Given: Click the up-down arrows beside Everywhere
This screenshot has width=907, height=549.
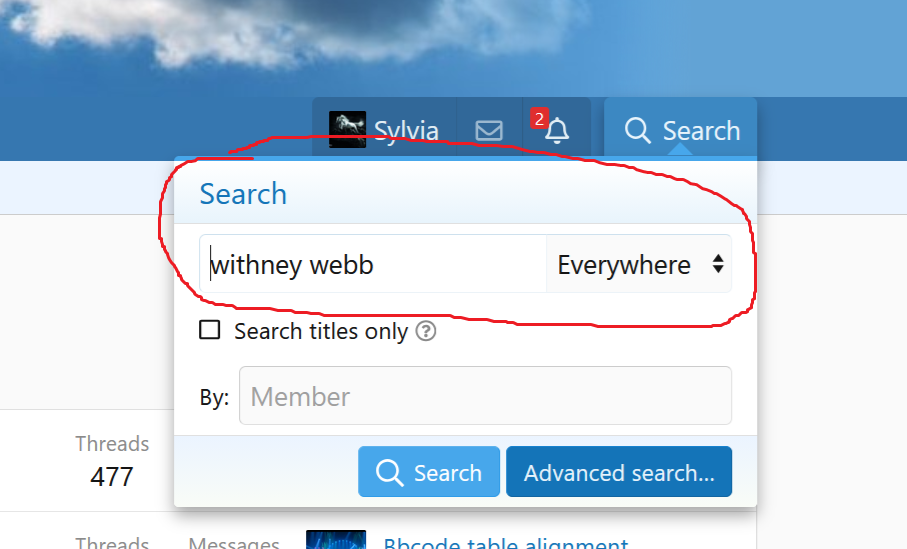Looking at the screenshot, I should pos(717,265).
